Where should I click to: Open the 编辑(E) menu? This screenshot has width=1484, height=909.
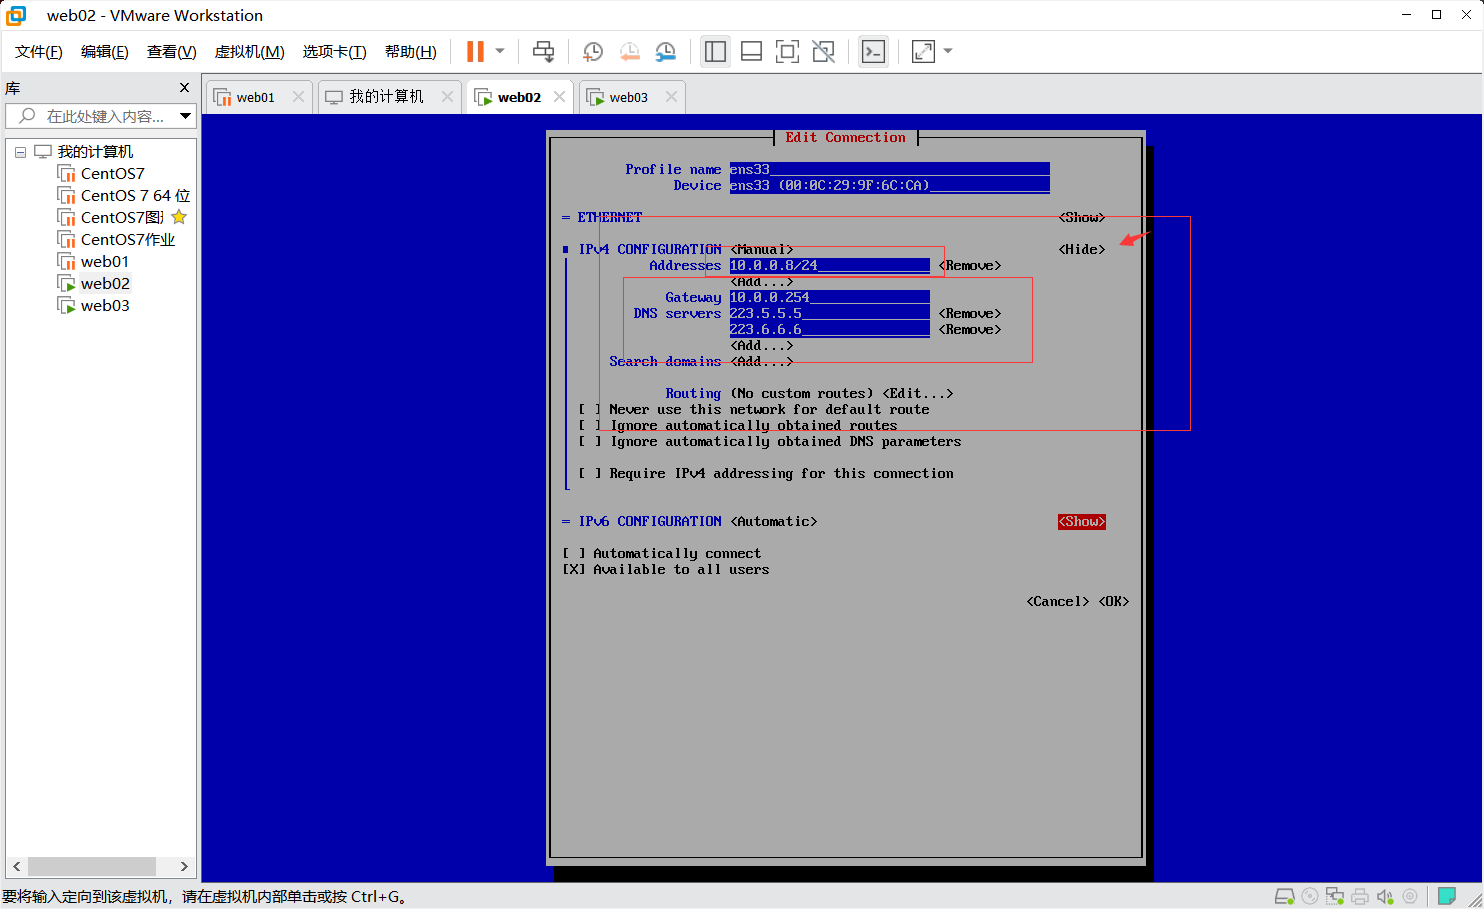click(x=105, y=52)
